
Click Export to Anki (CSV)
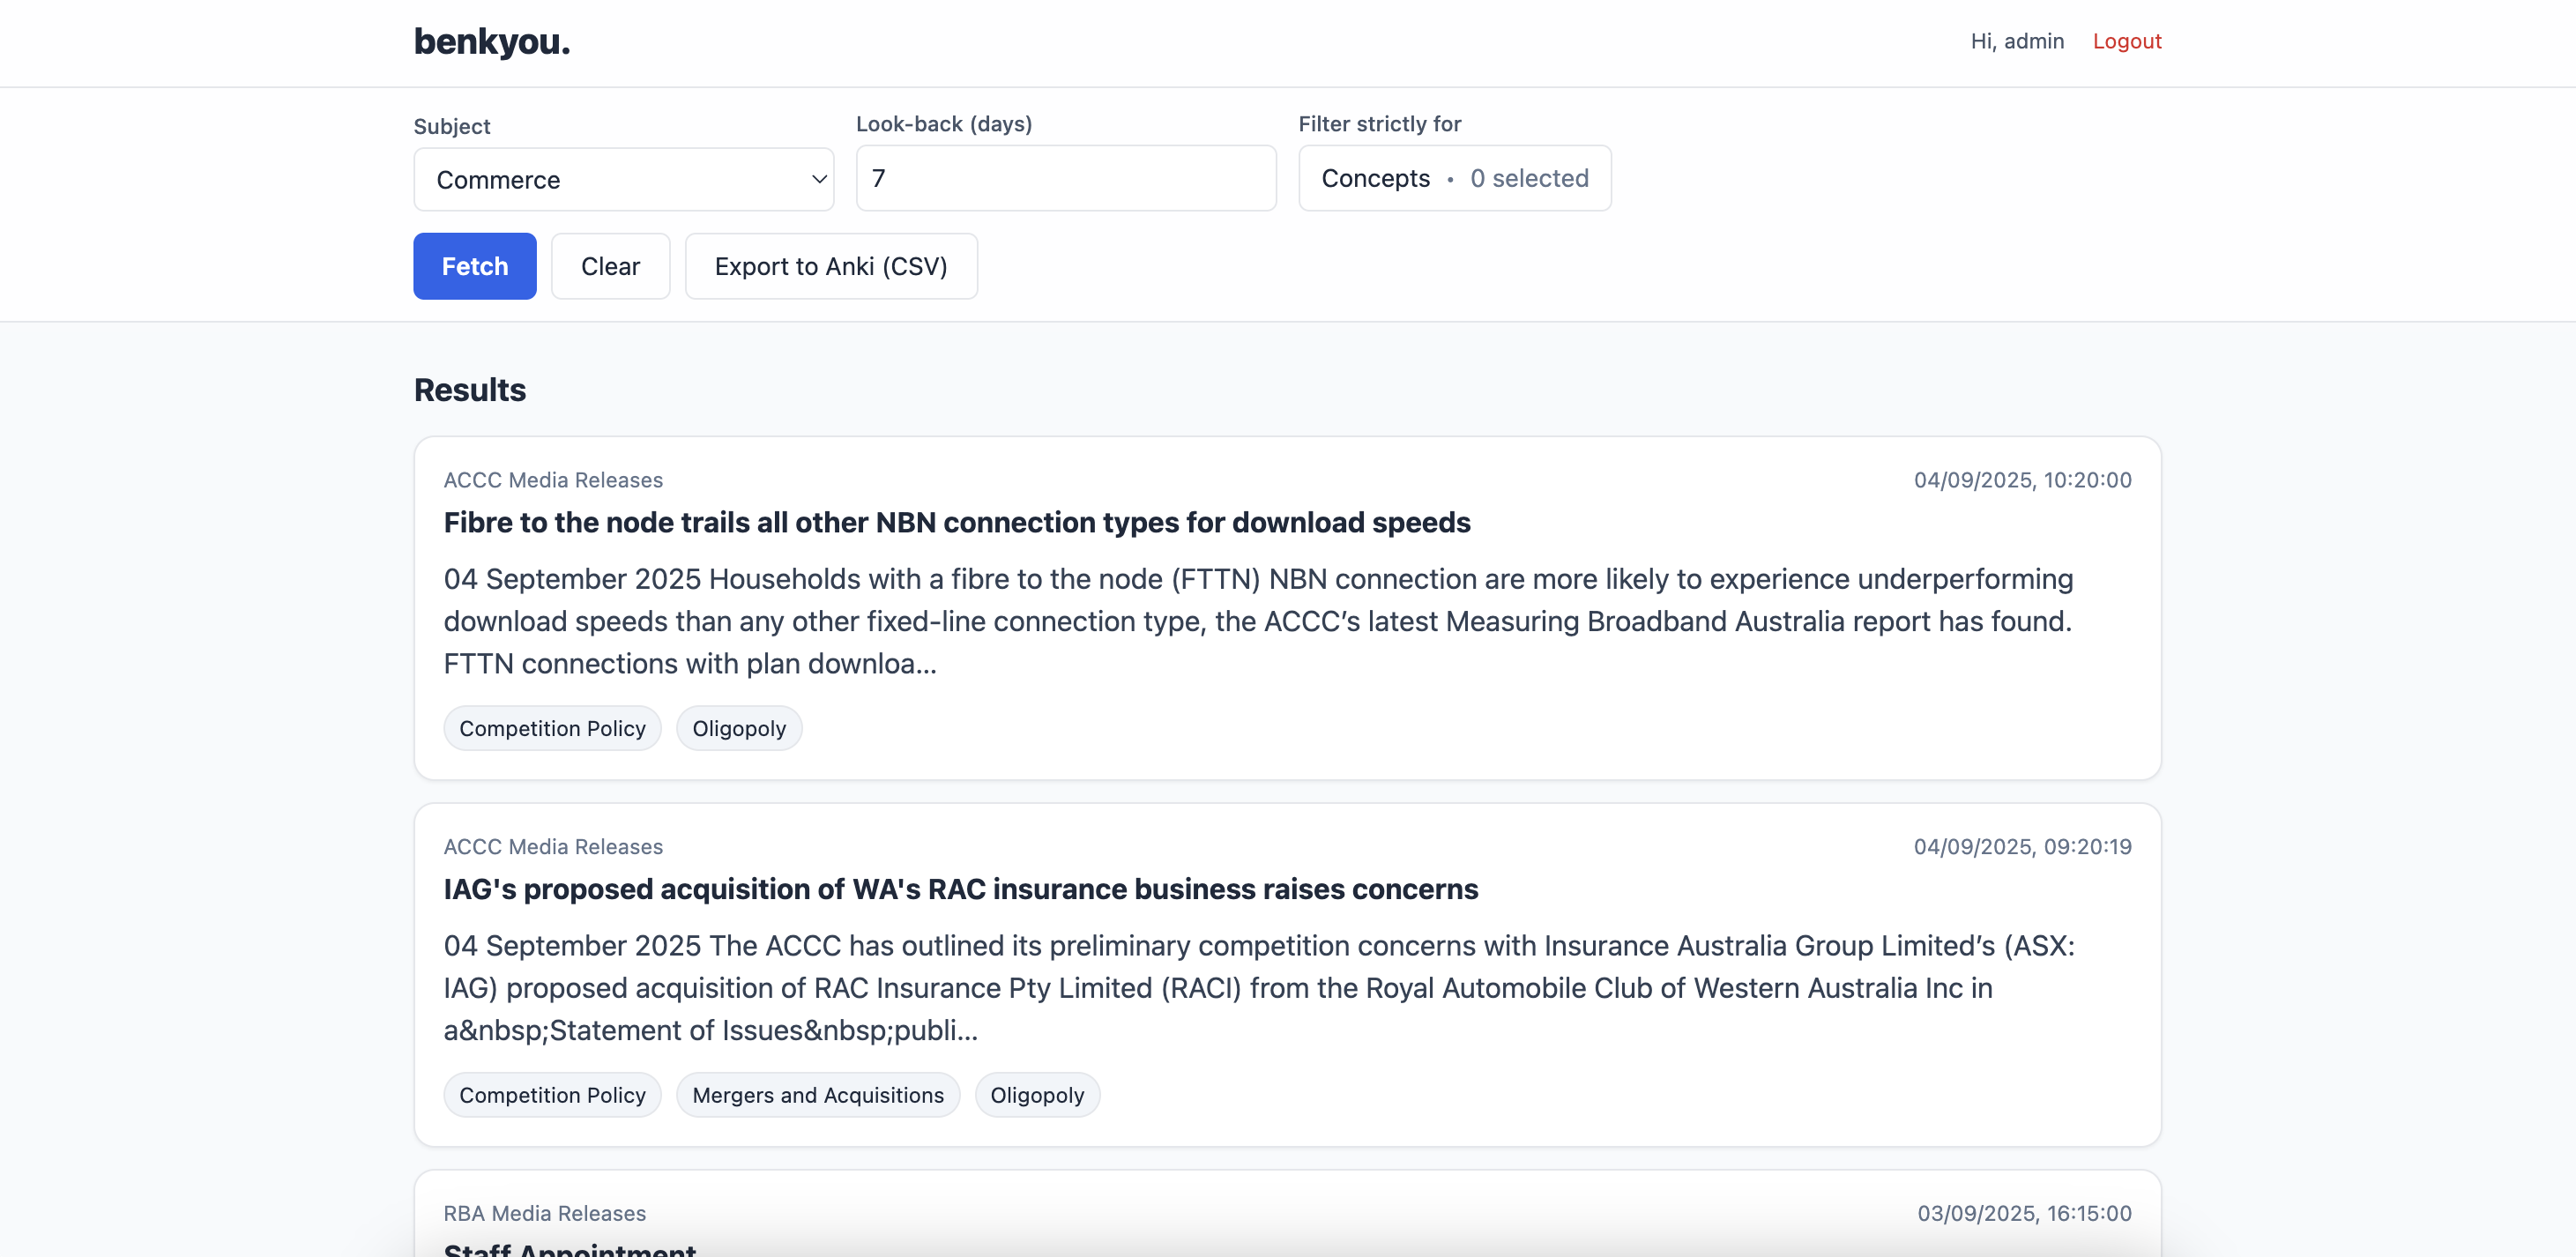pos(830,267)
